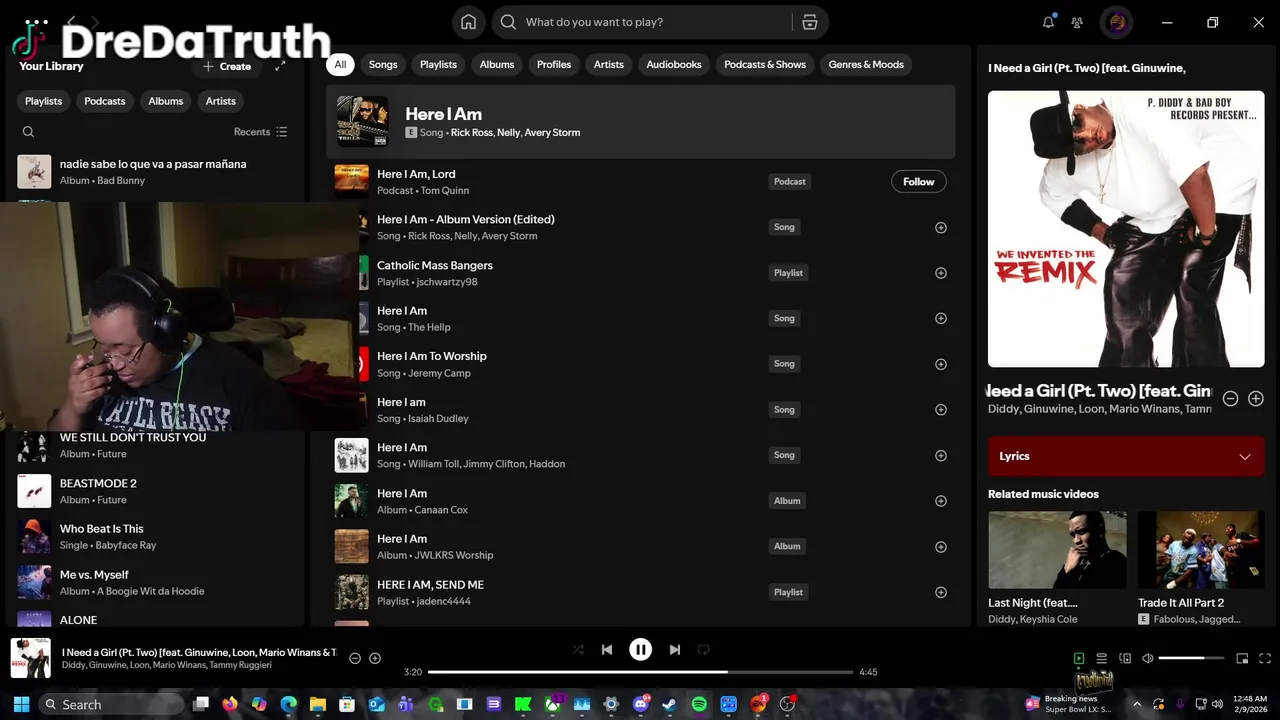The height and width of the screenshot is (720, 1280).
Task: Open the Recents sort dropdown
Action: click(260, 132)
